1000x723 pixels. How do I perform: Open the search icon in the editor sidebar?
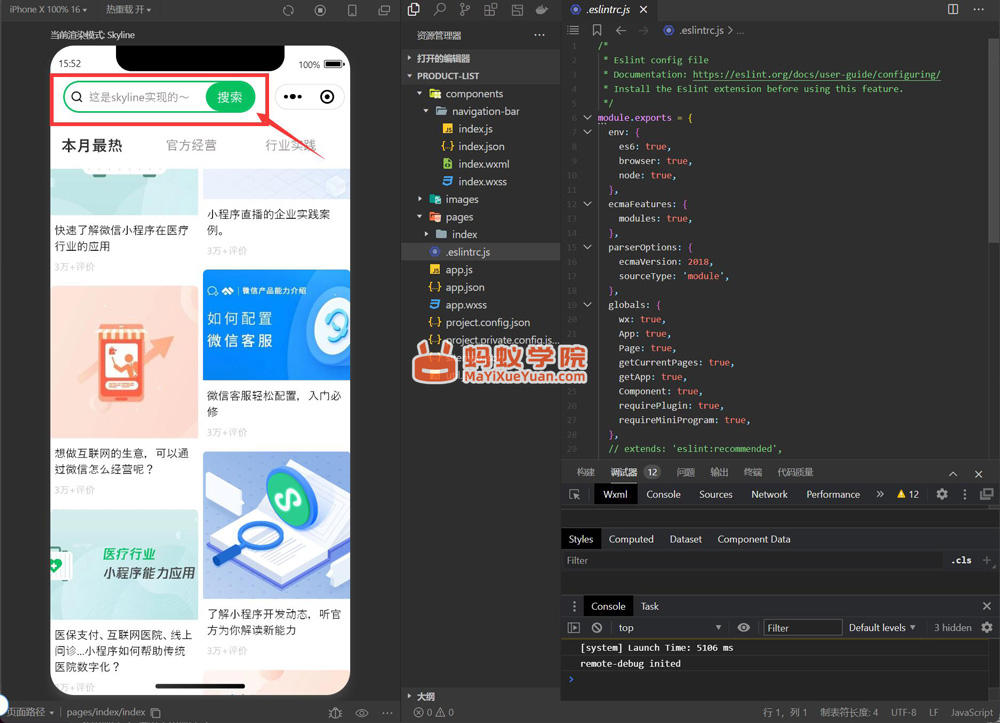(x=439, y=10)
